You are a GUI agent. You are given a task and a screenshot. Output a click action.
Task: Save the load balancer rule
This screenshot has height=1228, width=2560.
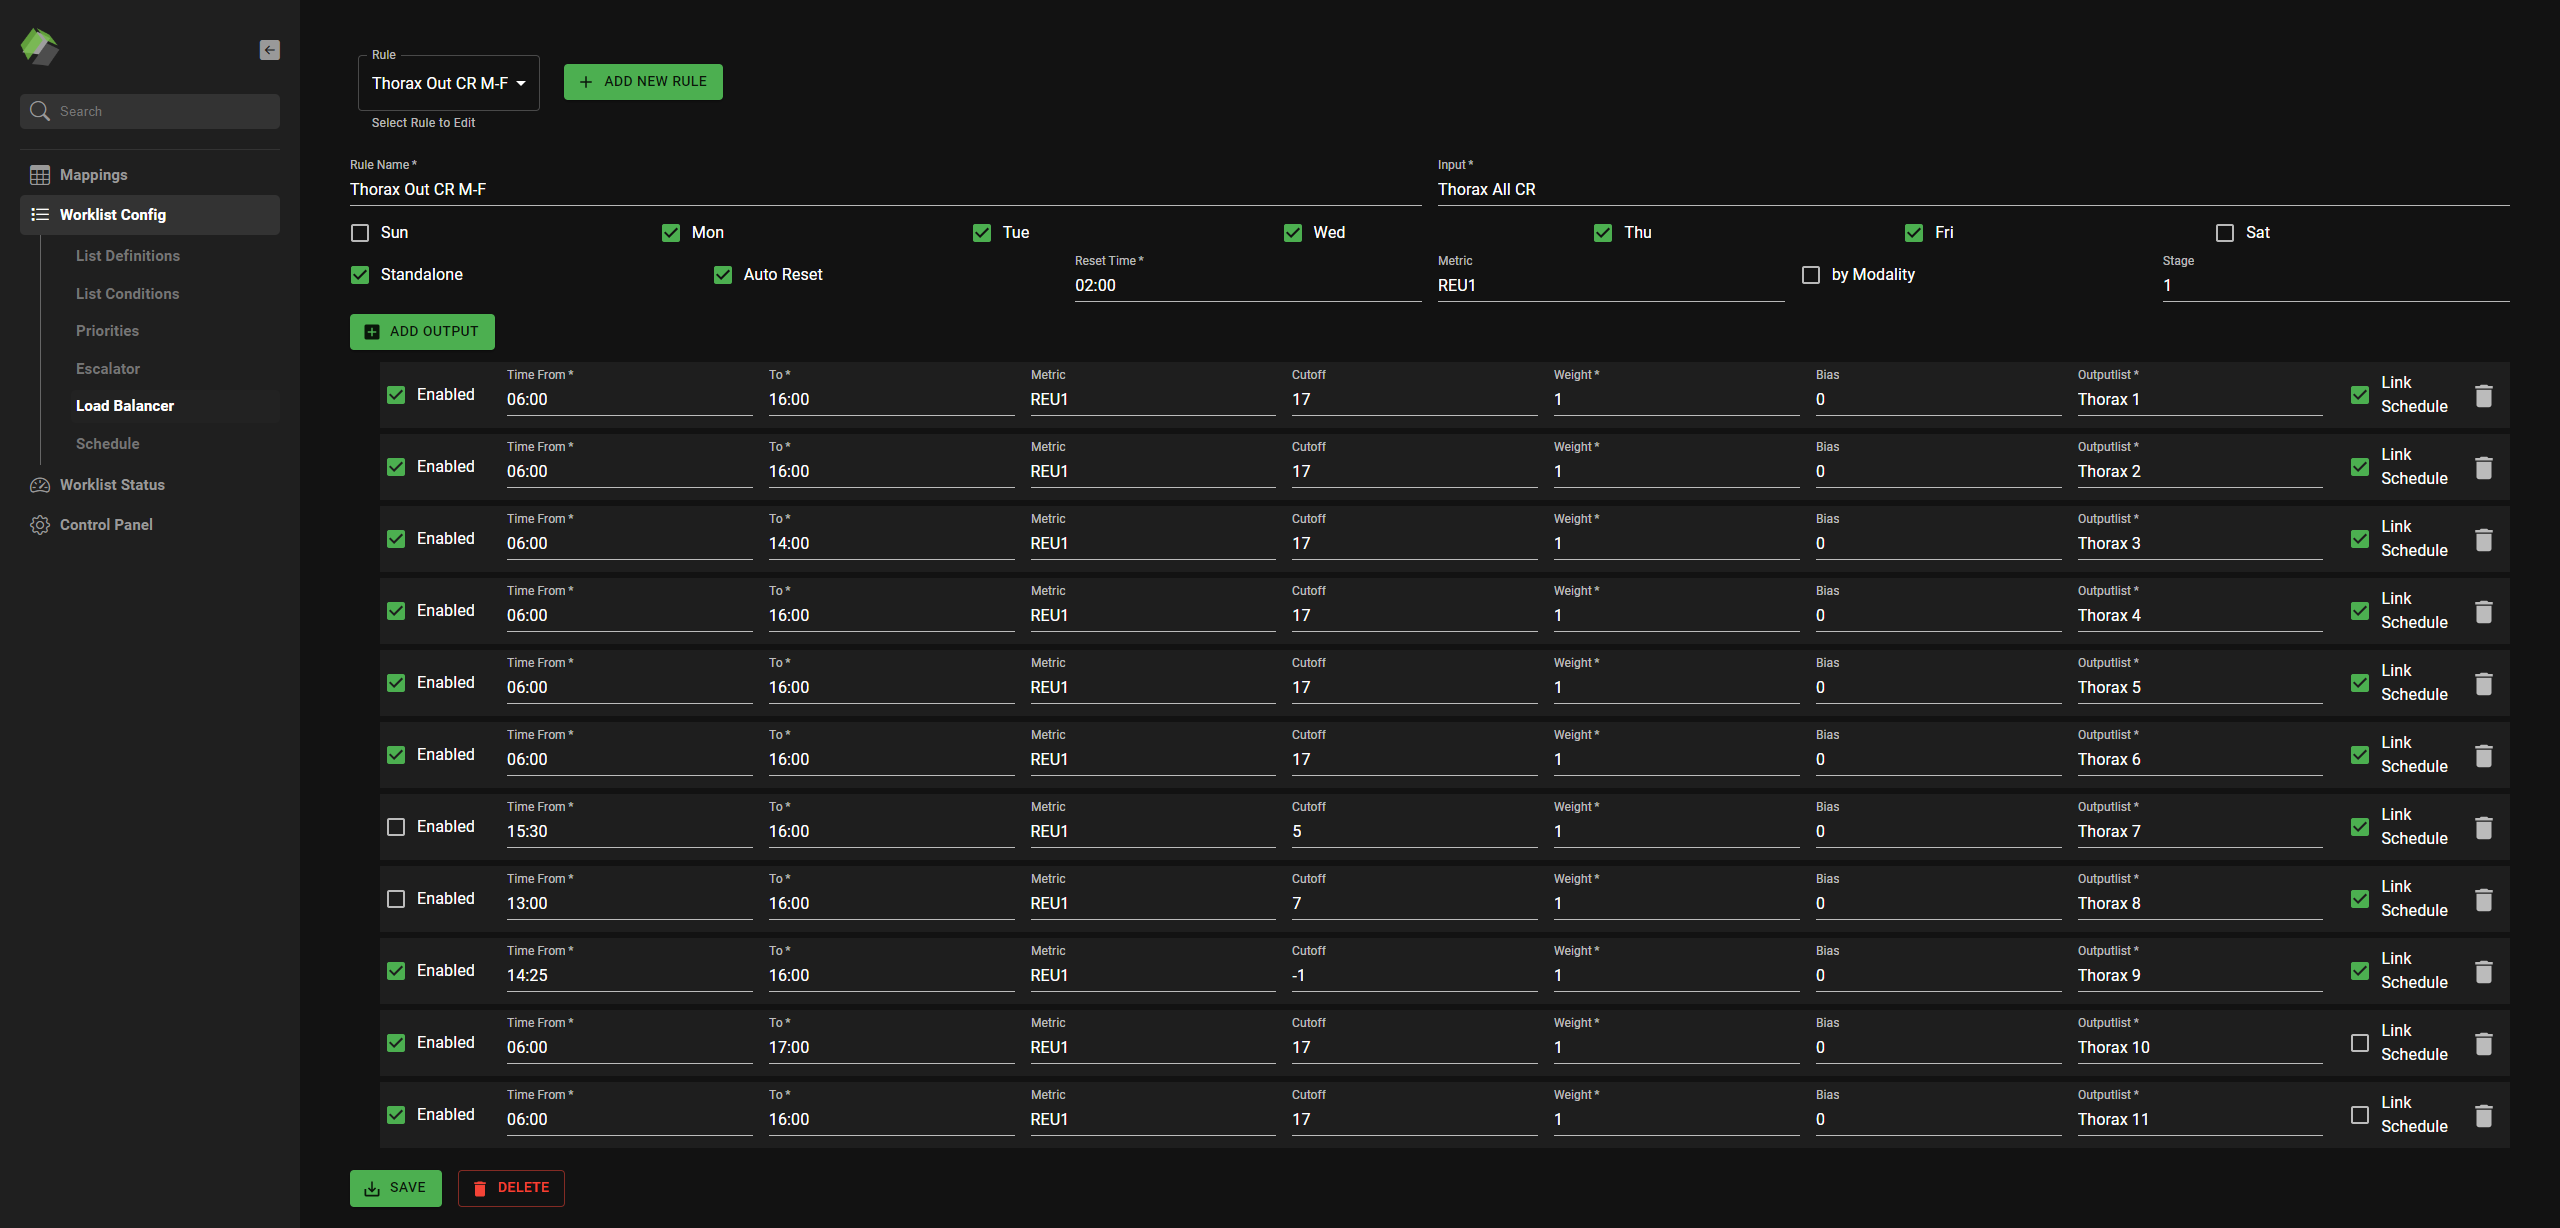coord(396,1188)
